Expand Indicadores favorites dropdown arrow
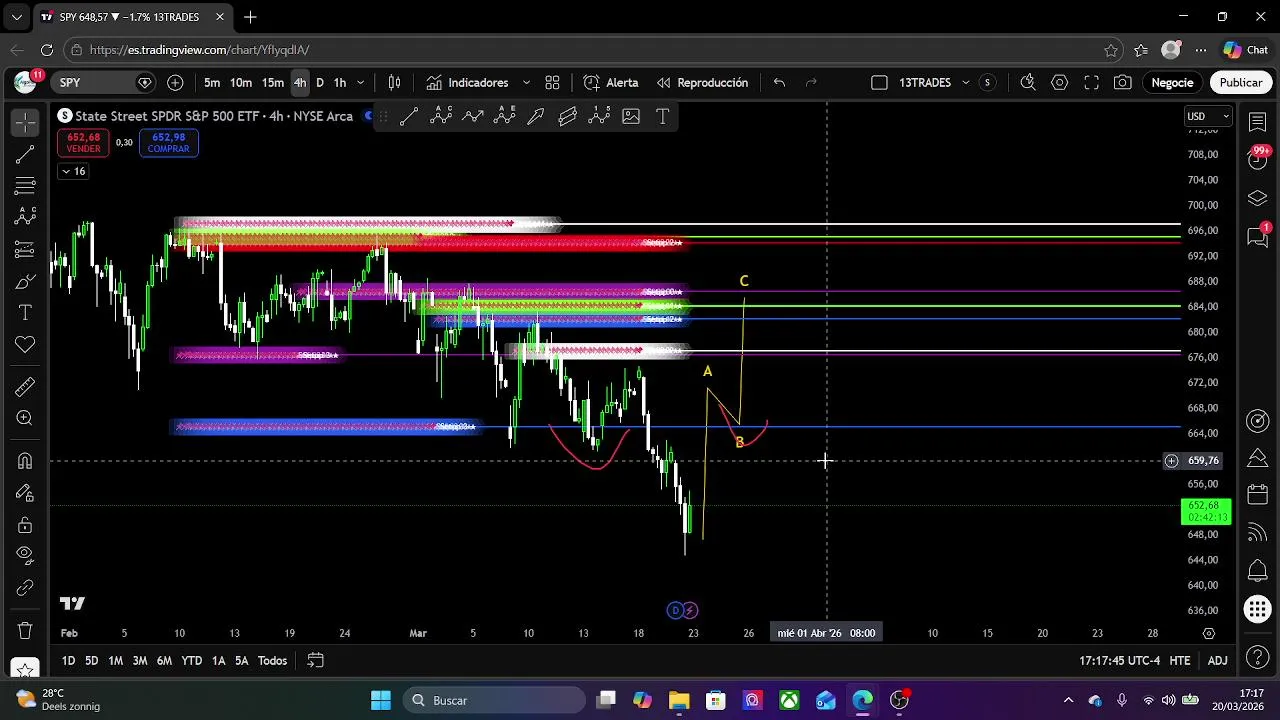The width and height of the screenshot is (1280, 720). point(526,83)
